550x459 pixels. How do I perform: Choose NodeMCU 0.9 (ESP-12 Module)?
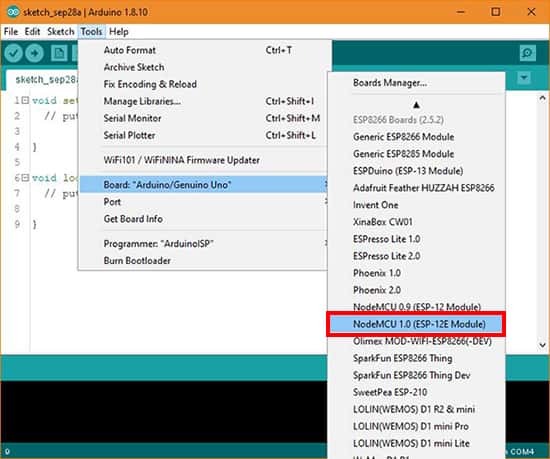click(x=416, y=306)
